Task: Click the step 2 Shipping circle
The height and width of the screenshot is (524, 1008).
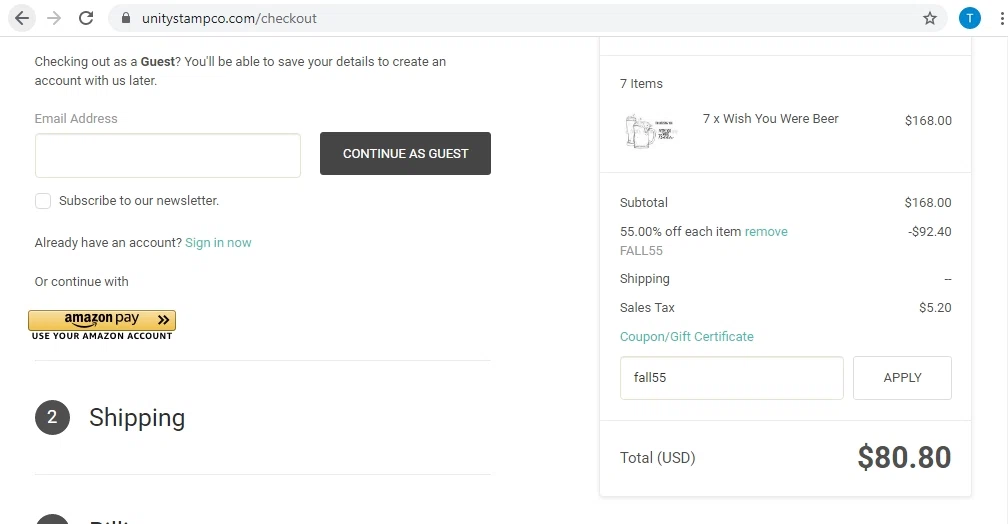Action: 52,418
